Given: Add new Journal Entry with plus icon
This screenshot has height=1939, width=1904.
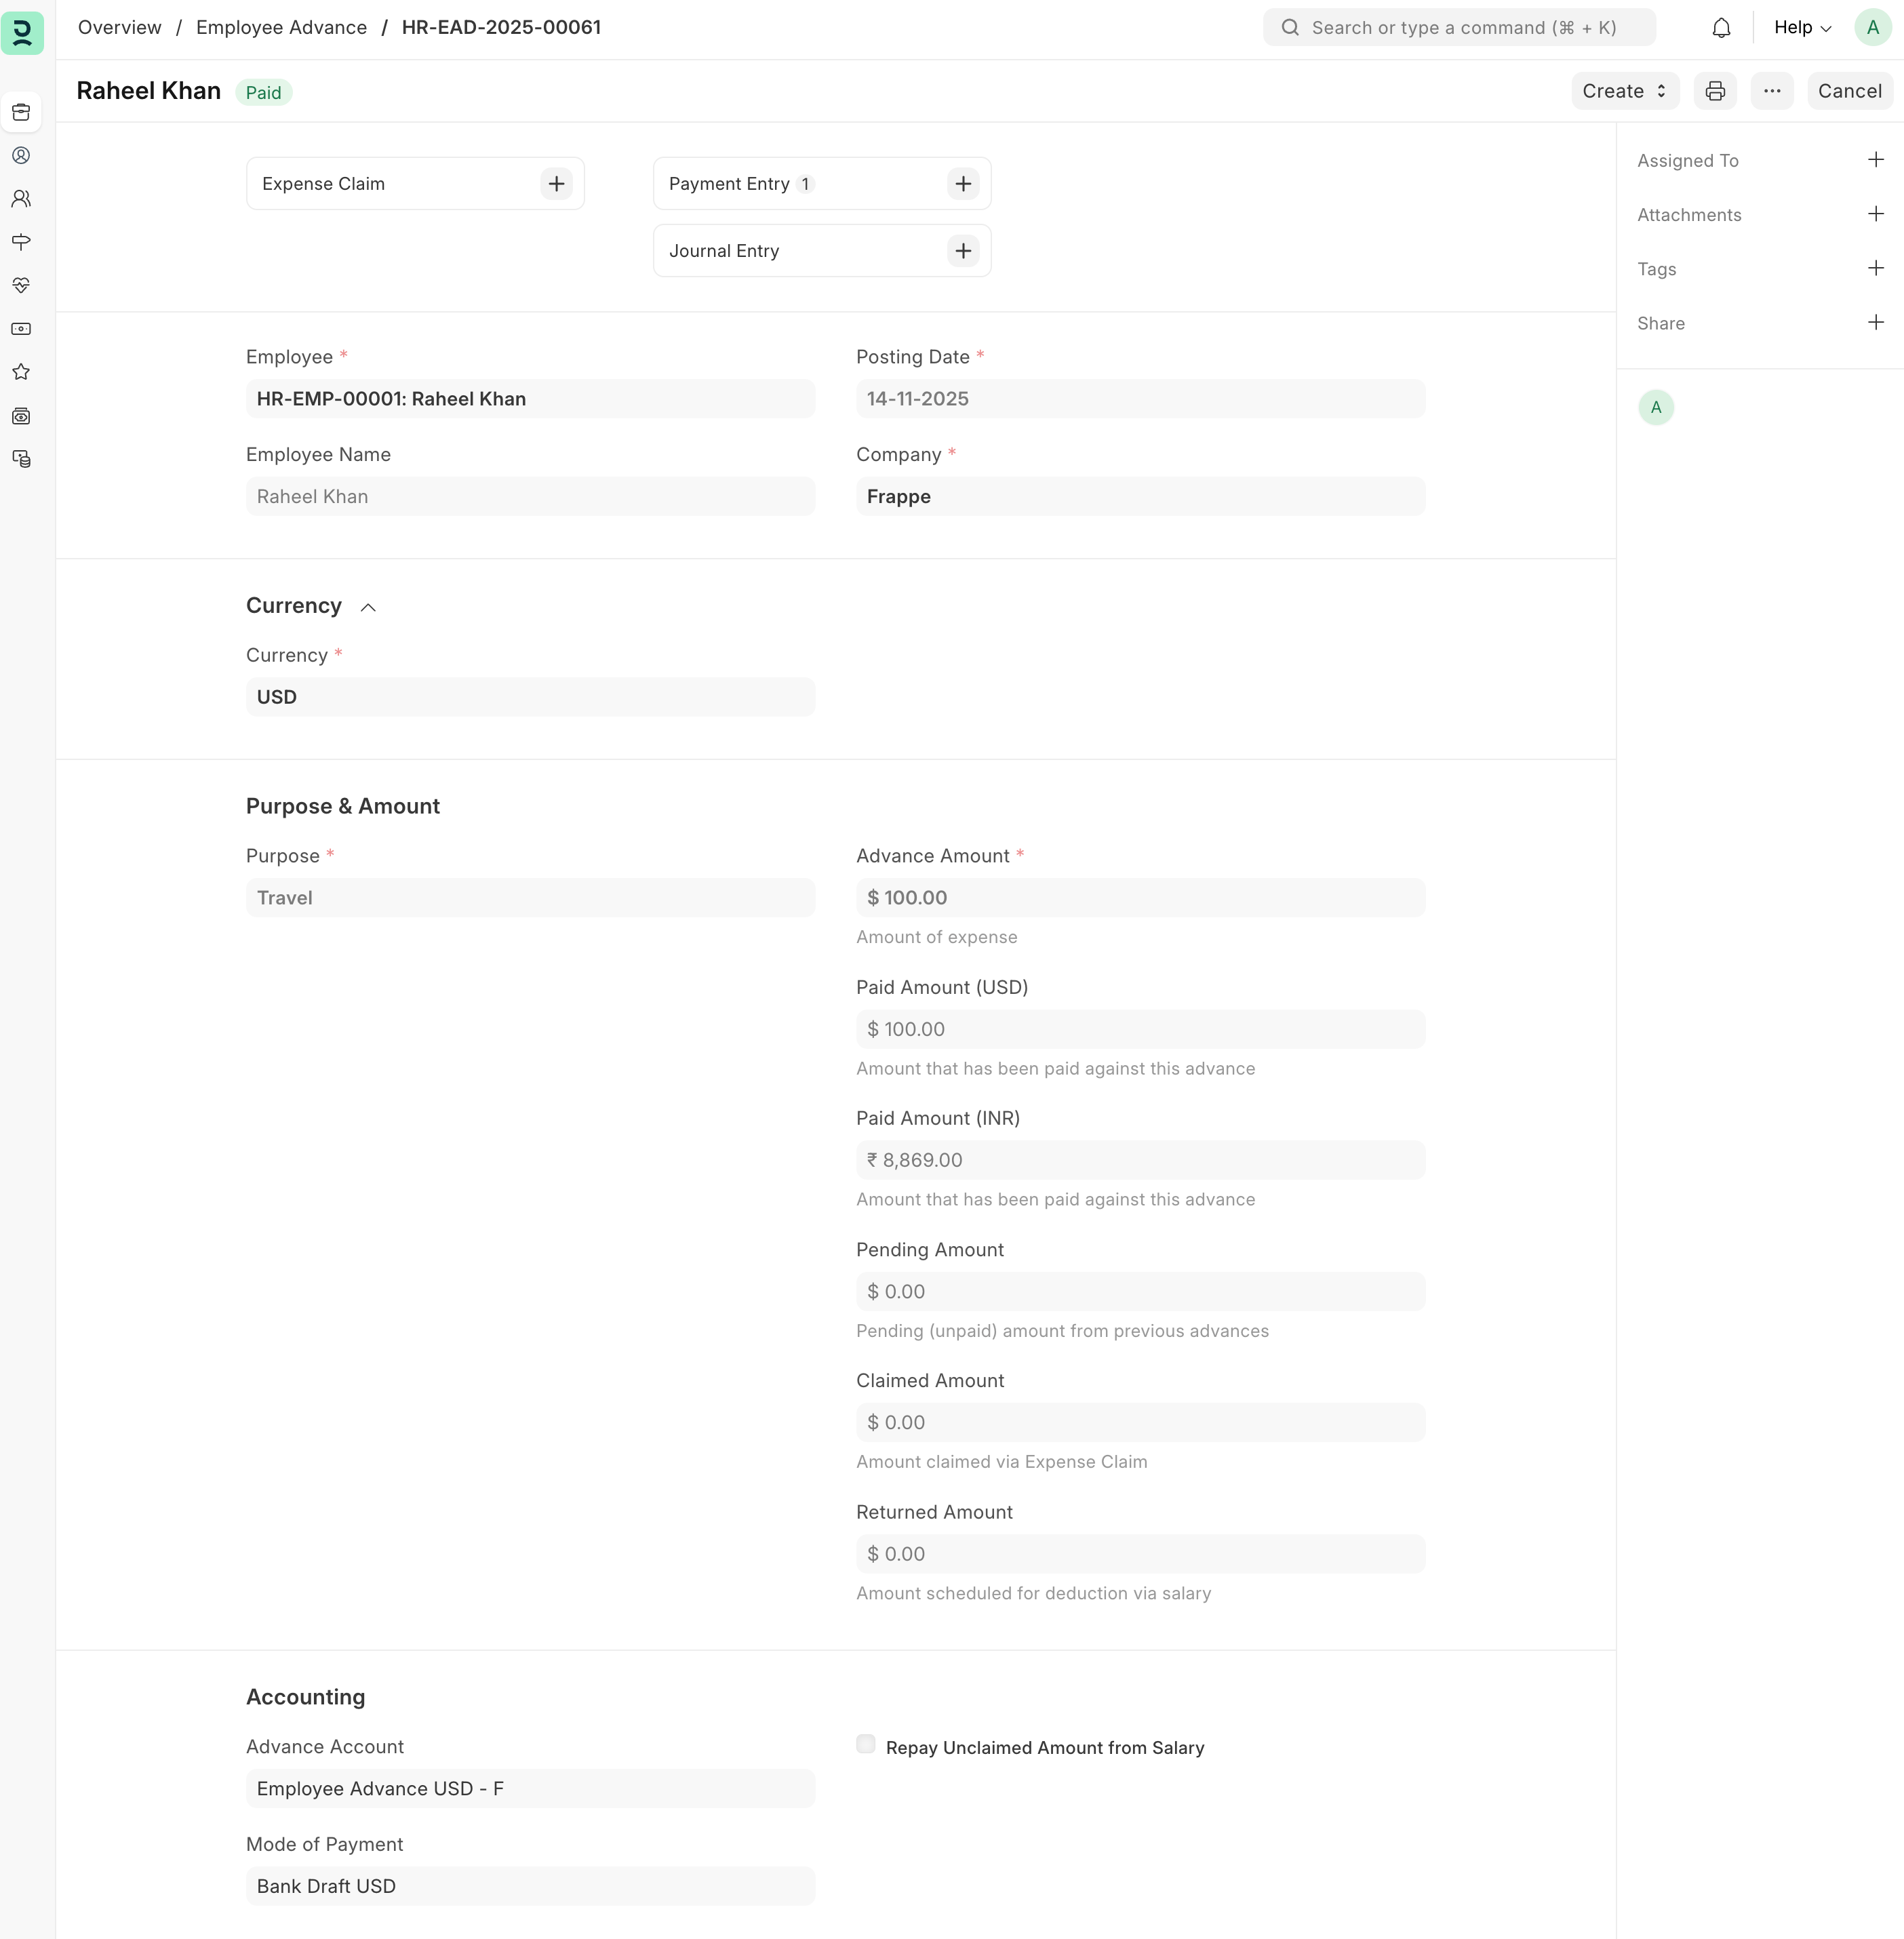Looking at the screenshot, I should 962,251.
